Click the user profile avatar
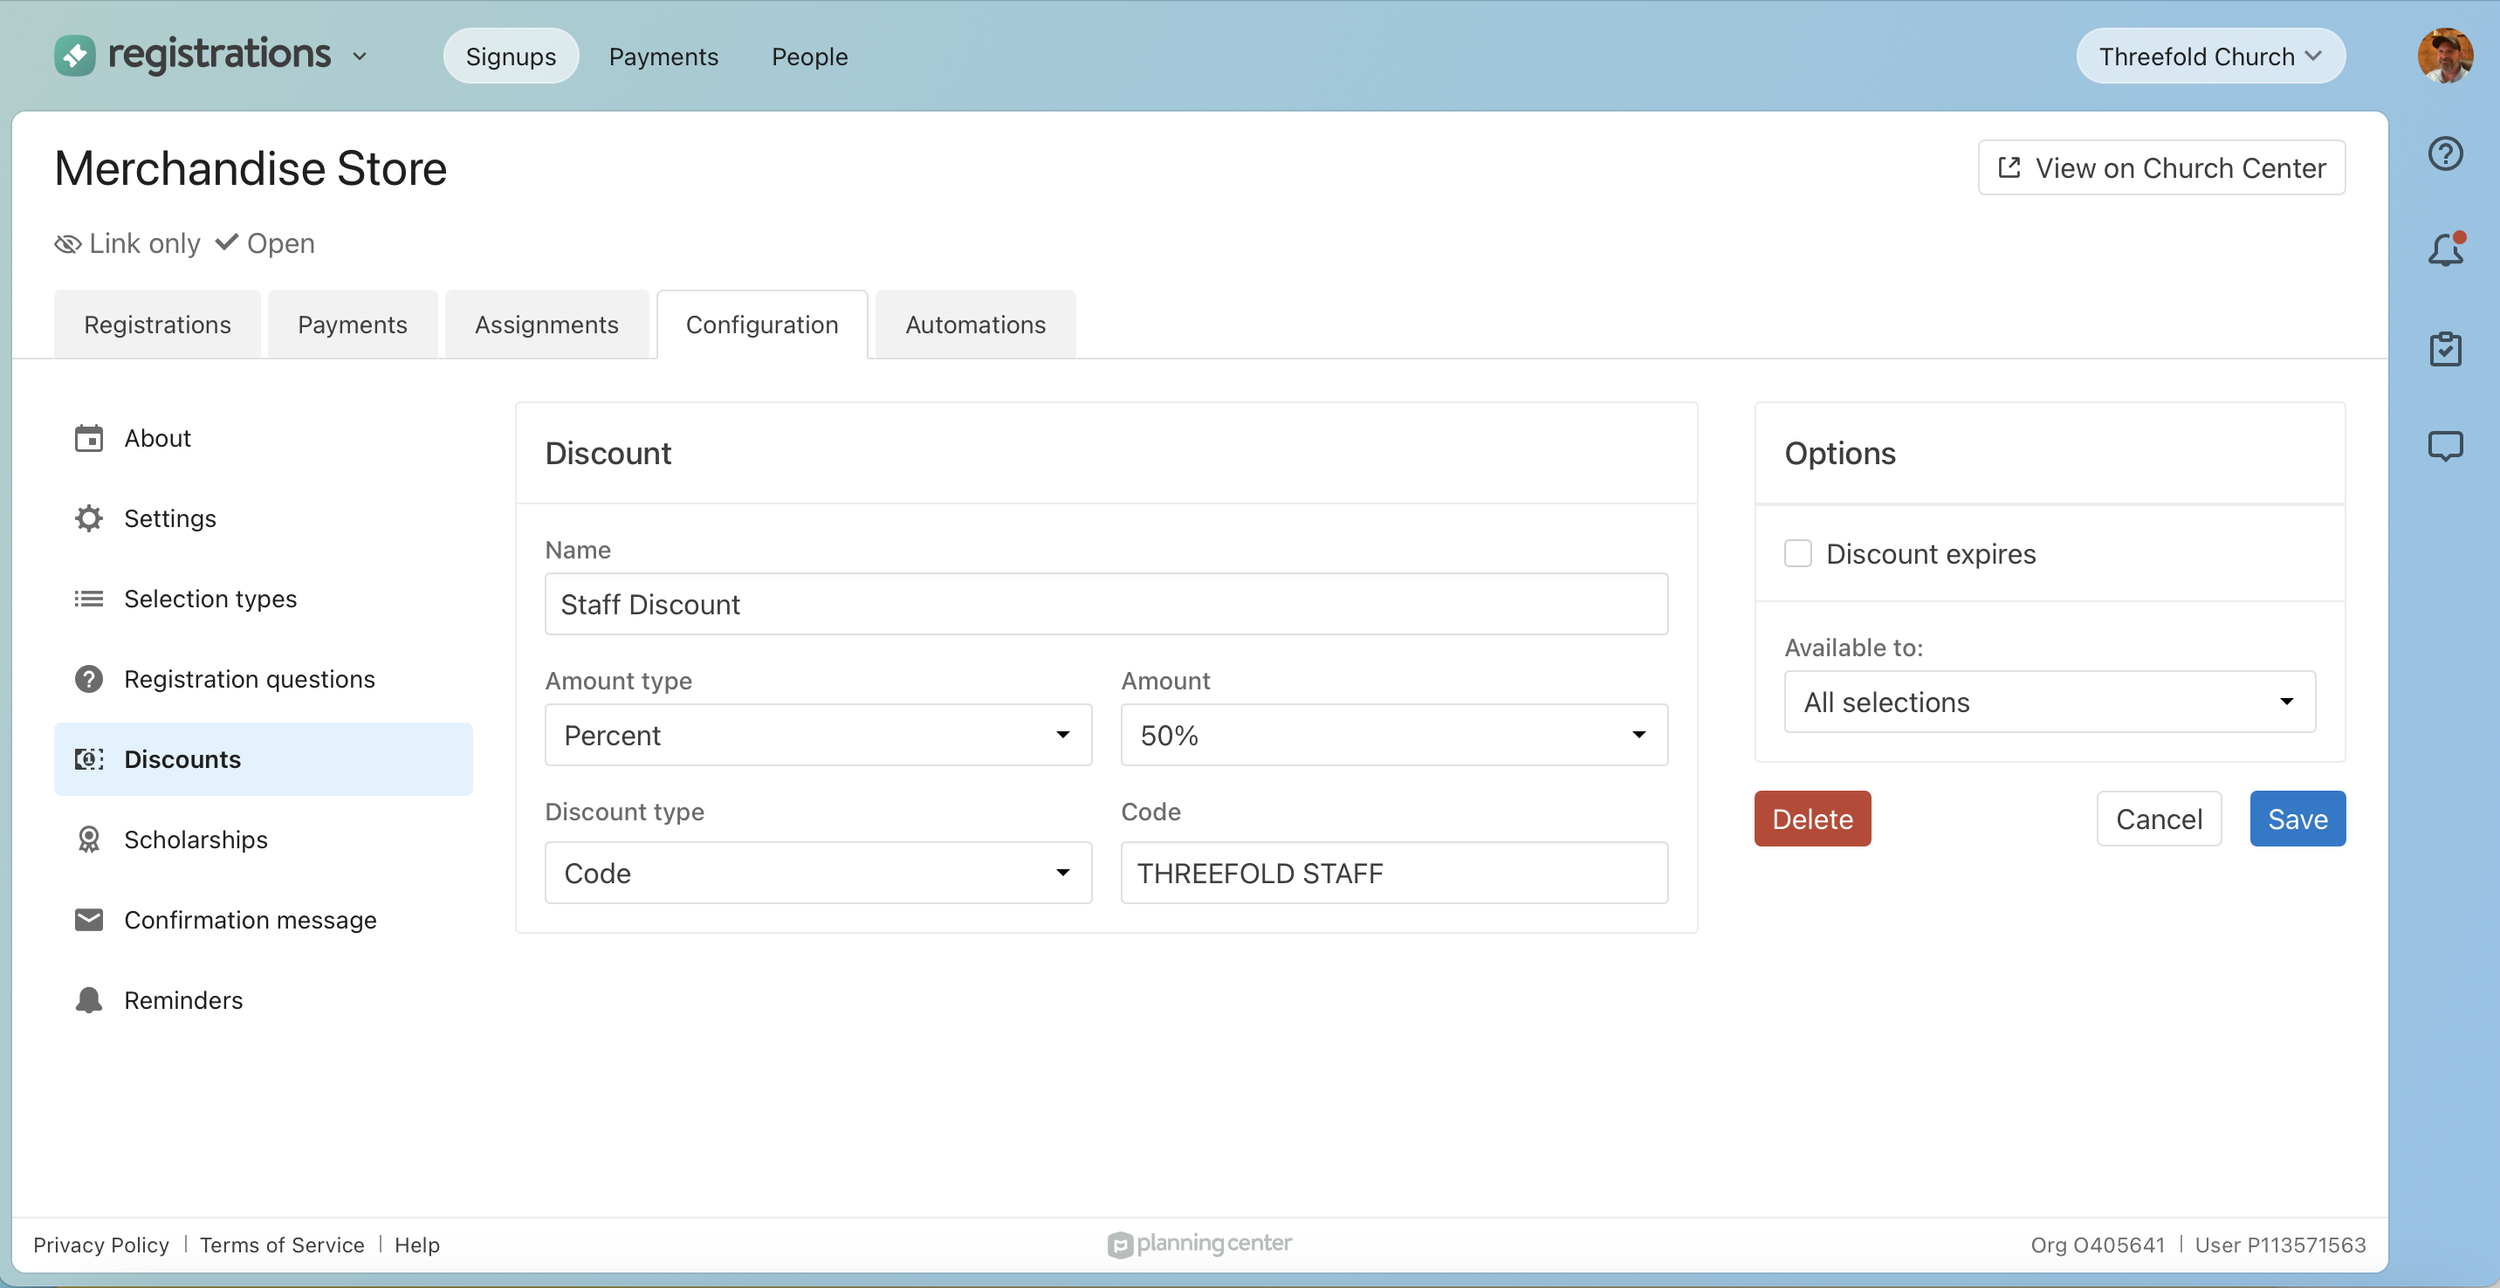 click(2445, 56)
